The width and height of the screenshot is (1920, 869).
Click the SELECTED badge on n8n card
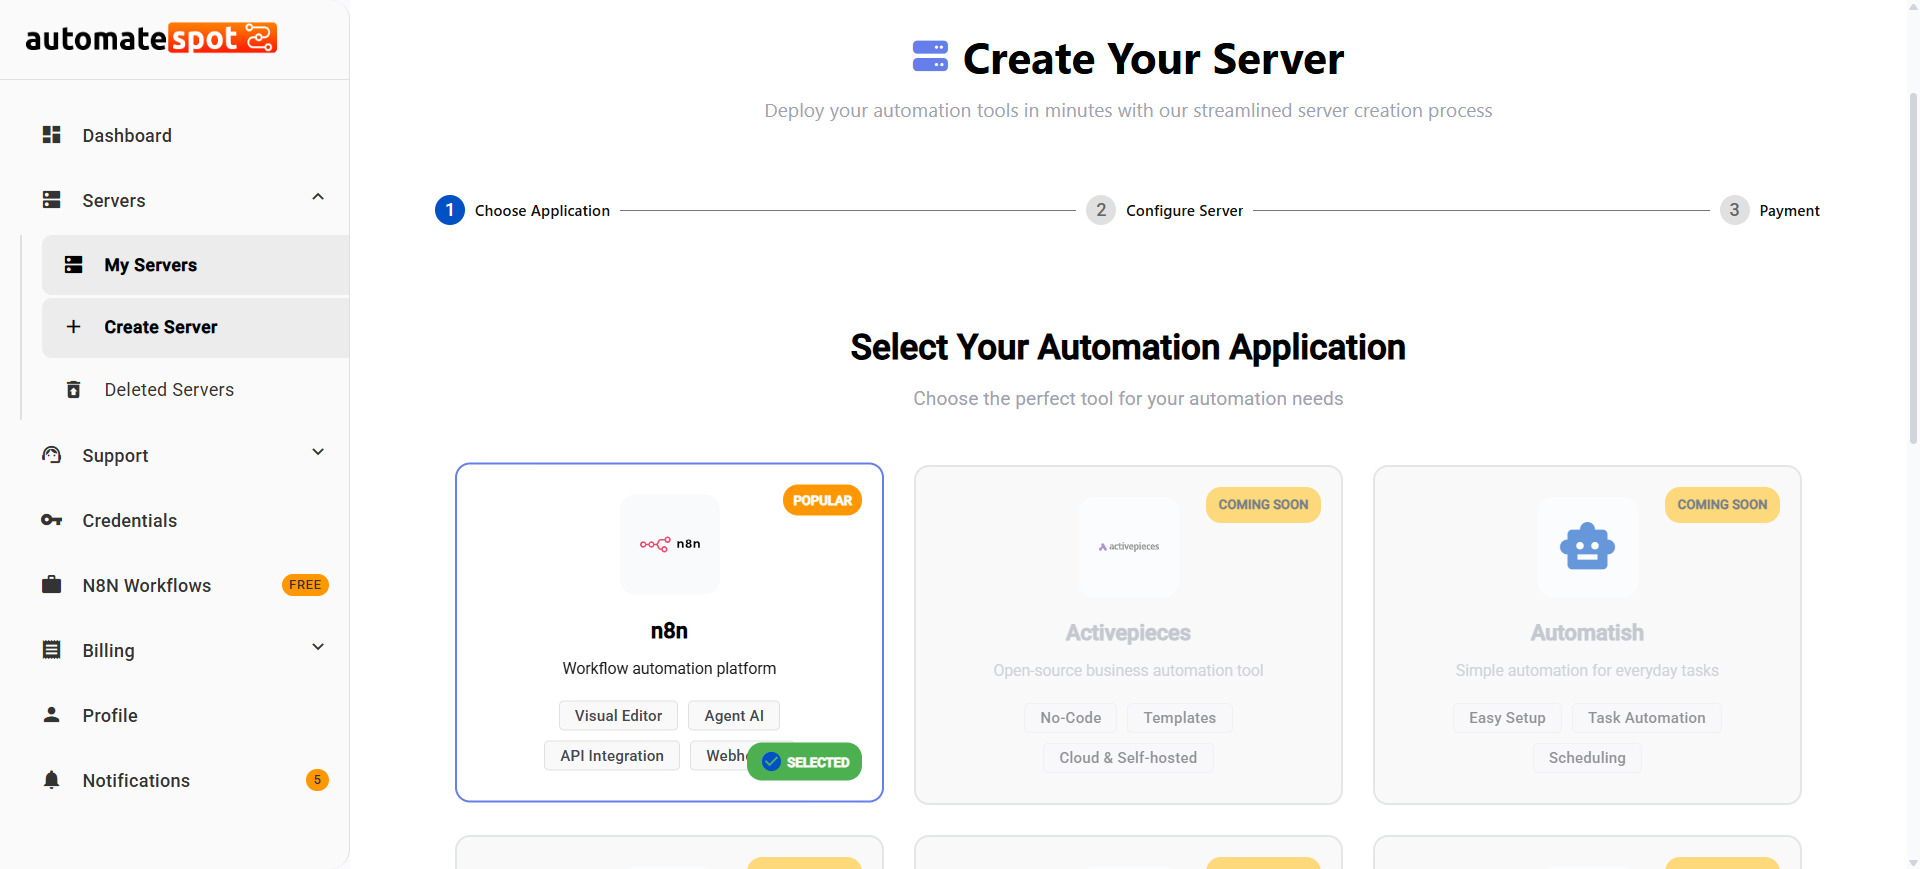pyautogui.click(x=804, y=762)
